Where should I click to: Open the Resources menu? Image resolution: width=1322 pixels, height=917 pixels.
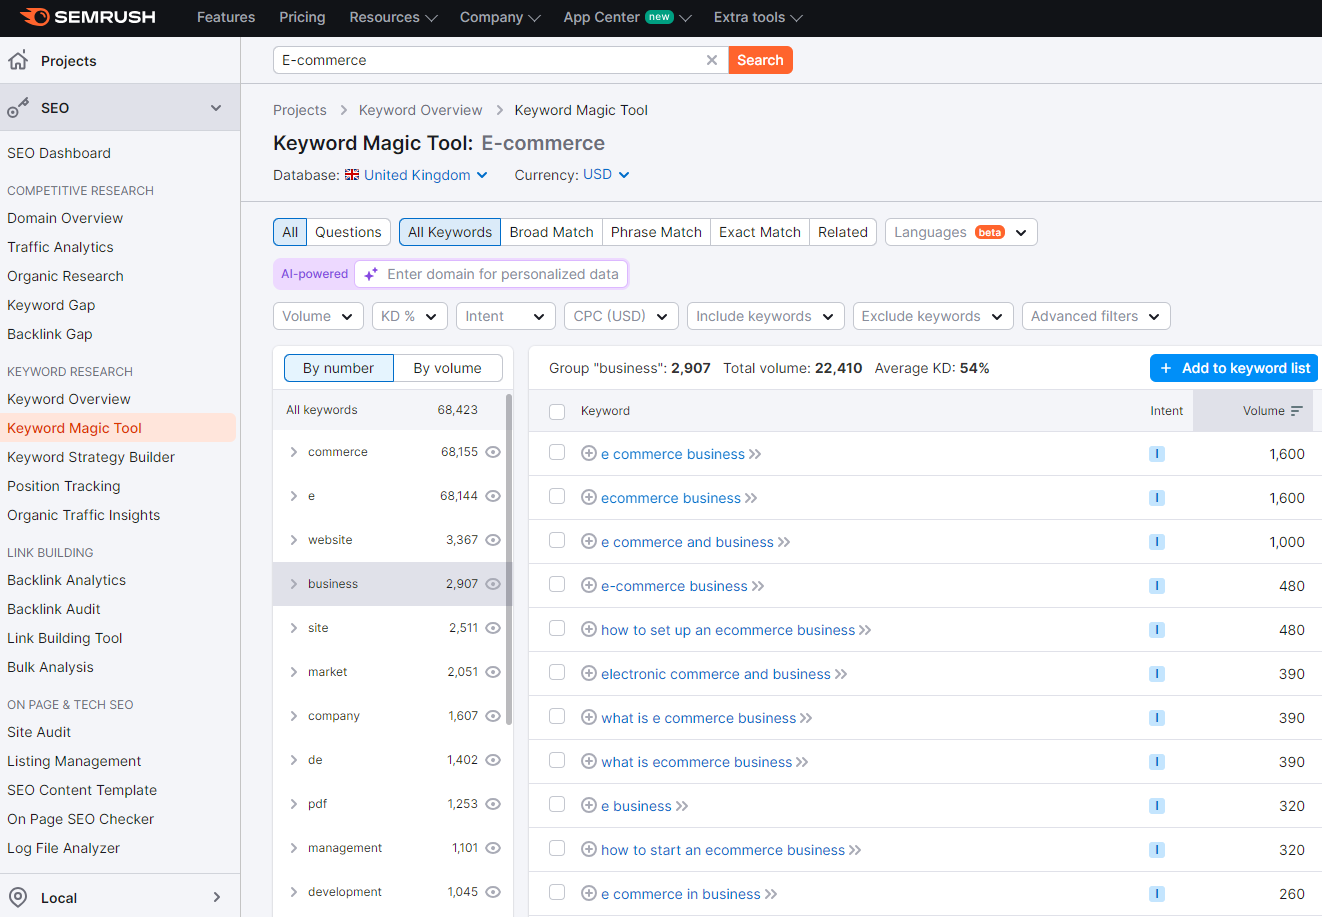coord(393,17)
